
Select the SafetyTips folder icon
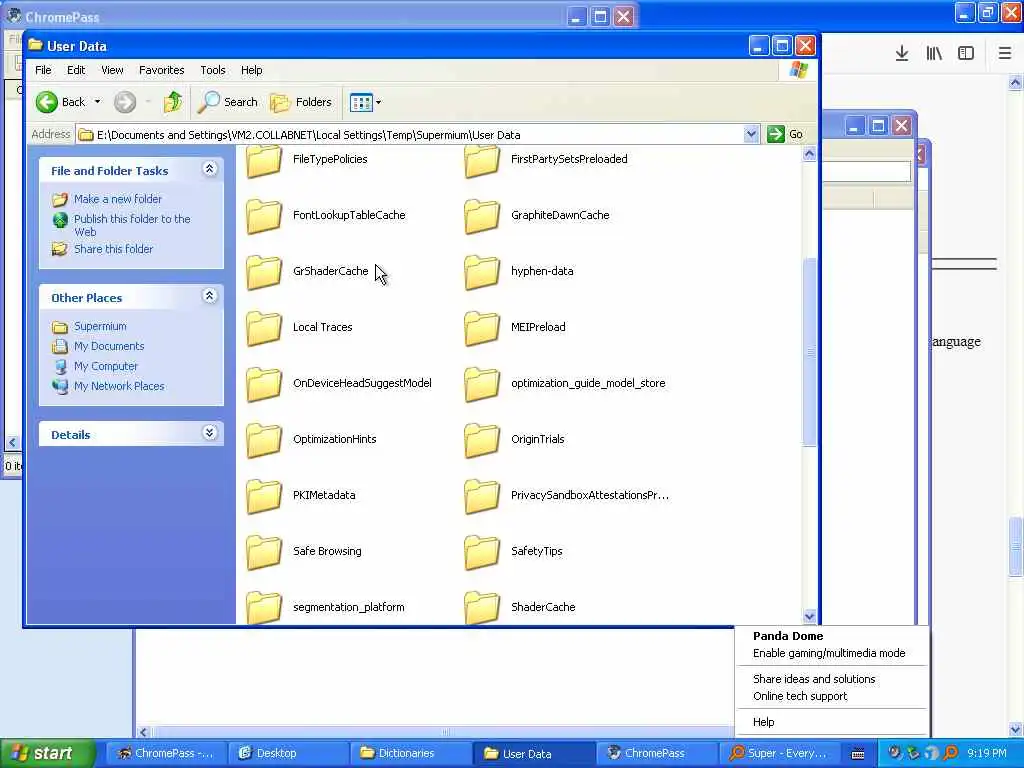(x=482, y=552)
